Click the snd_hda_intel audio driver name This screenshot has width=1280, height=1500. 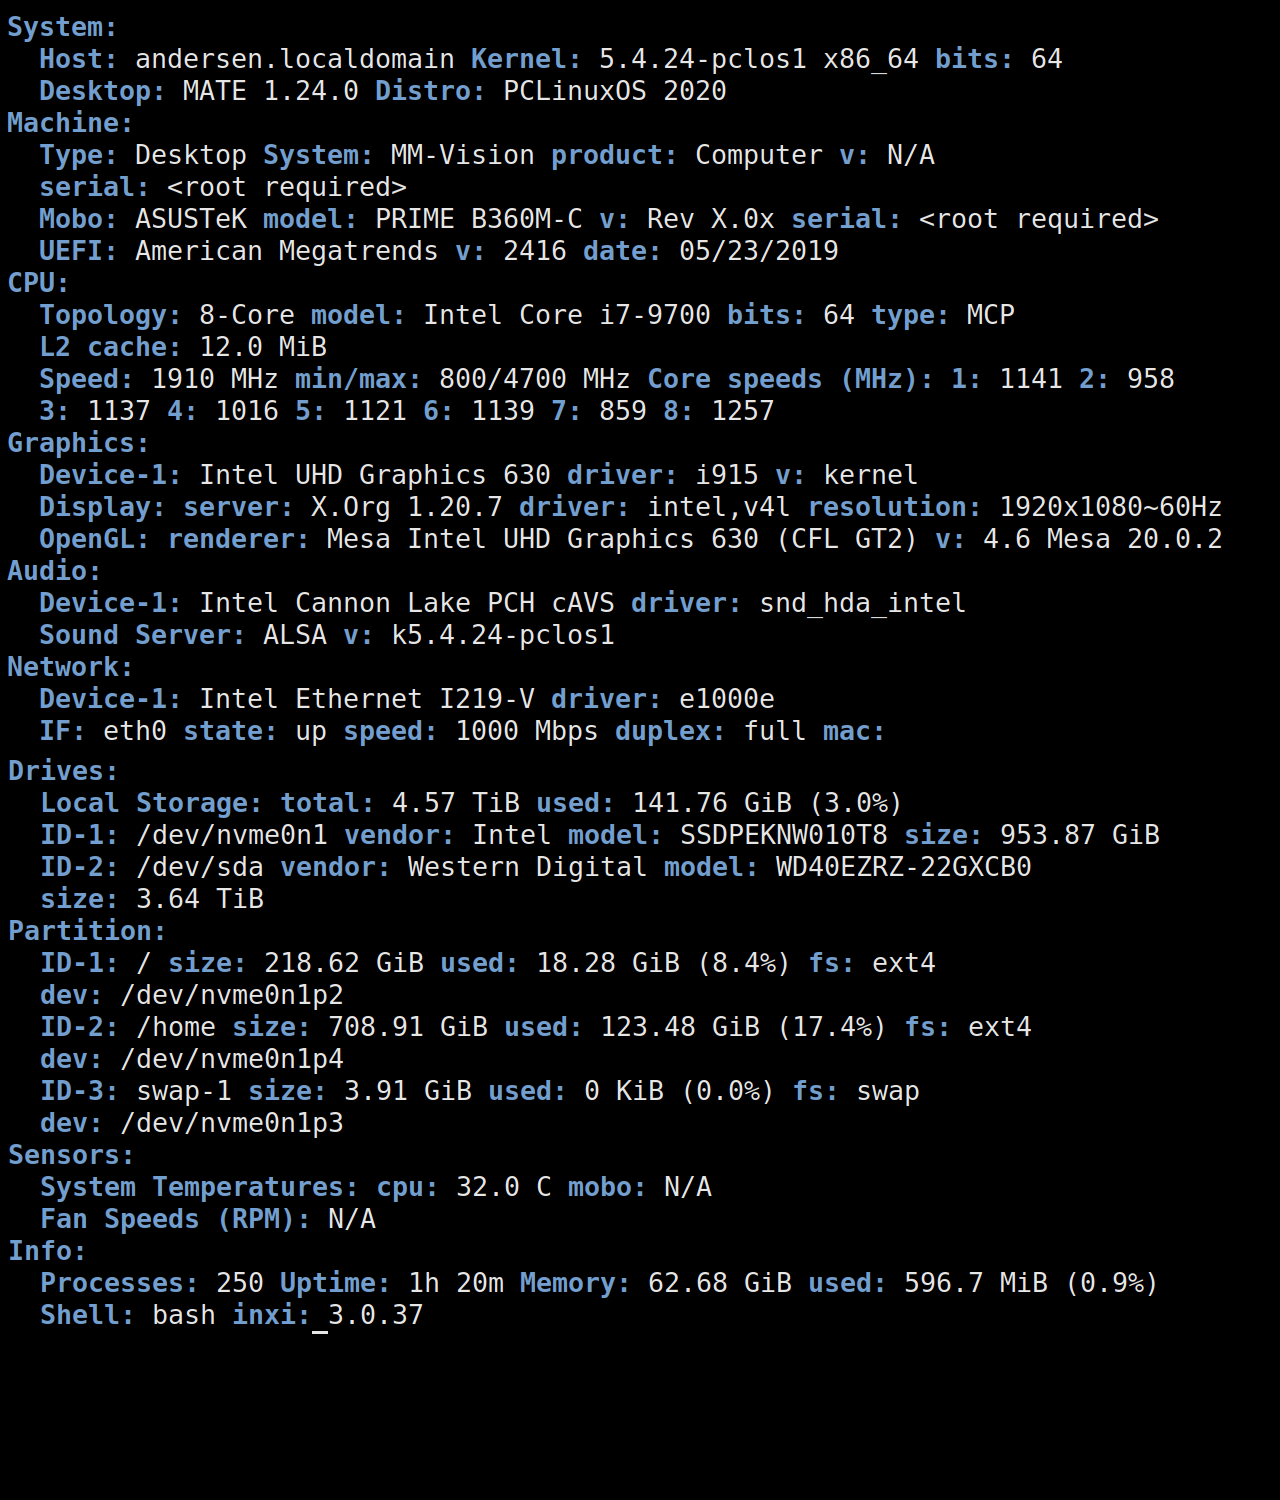point(862,603)
